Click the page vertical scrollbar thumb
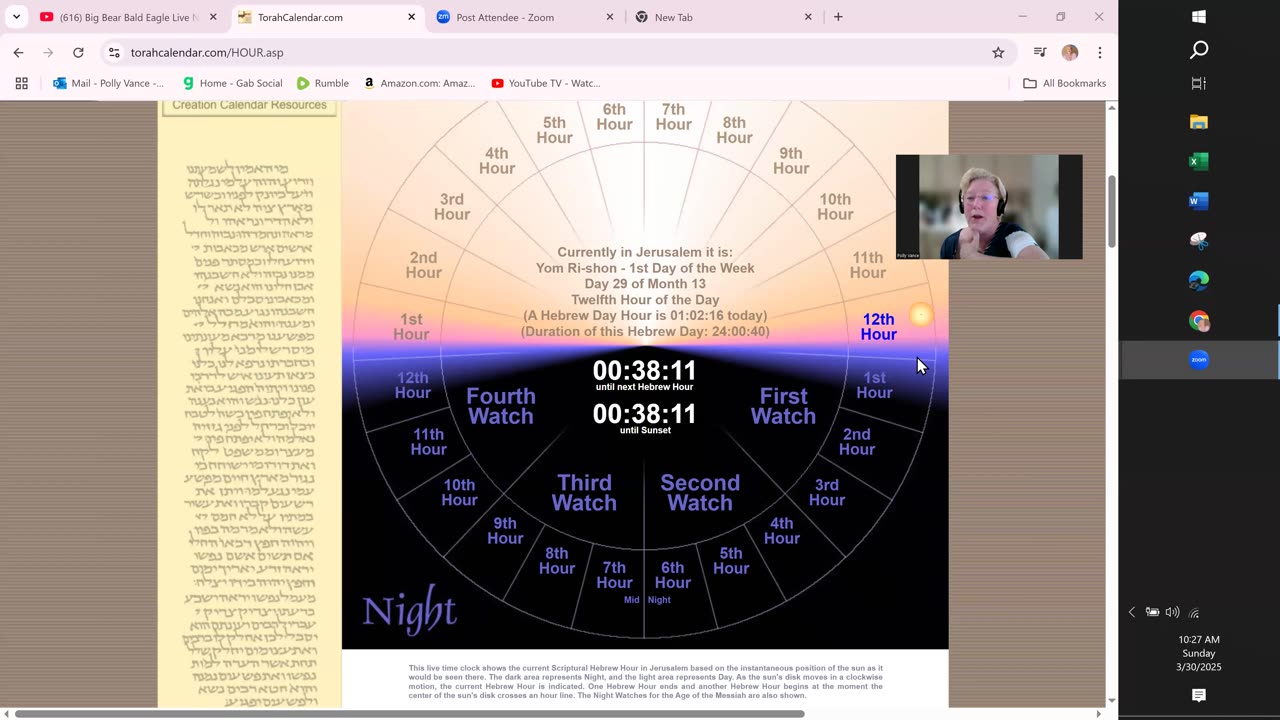Viewport: 1280px width, 720px height. pyautogui.click(x=1111, y=213)
